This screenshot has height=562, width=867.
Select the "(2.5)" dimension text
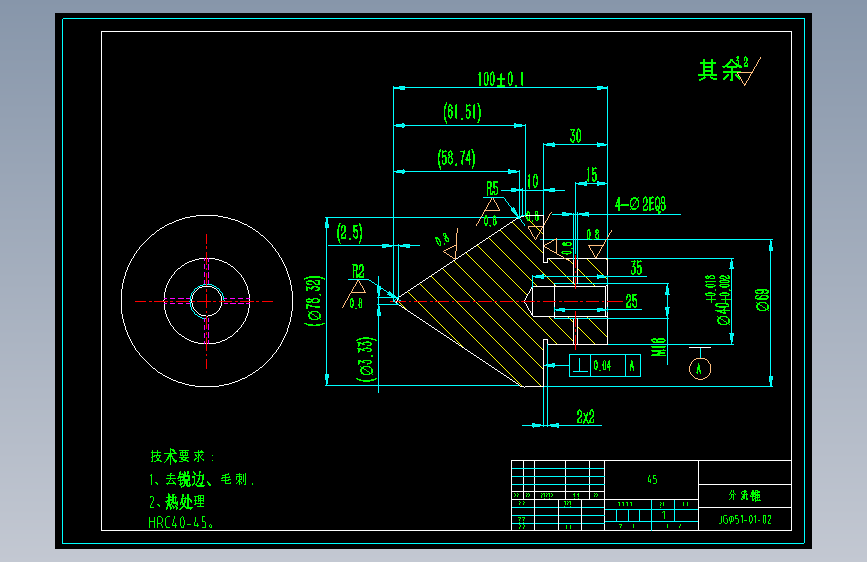[349, 233]
